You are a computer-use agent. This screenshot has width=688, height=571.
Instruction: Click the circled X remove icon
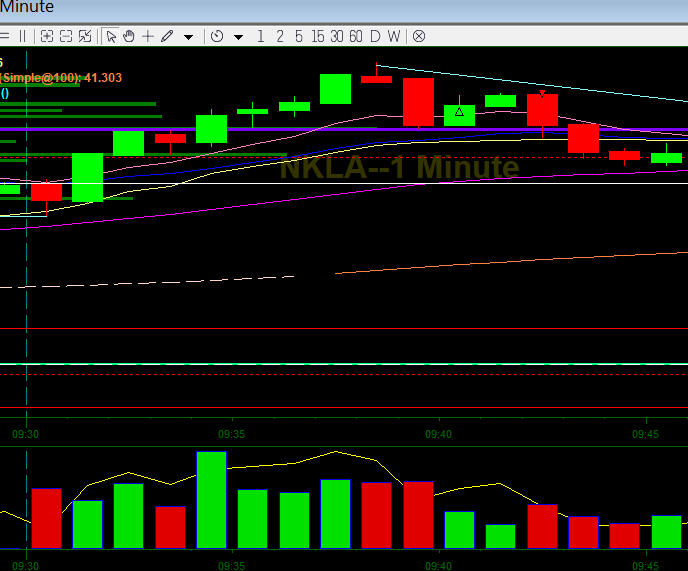pyautogui.click(x=419, y=36)
